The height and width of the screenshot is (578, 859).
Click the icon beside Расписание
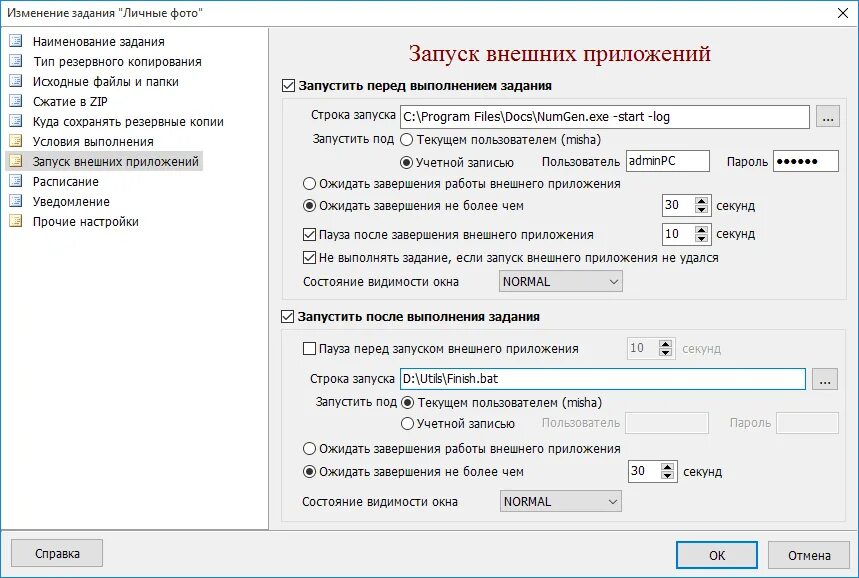pyautogui.click(x=16, y=181)
